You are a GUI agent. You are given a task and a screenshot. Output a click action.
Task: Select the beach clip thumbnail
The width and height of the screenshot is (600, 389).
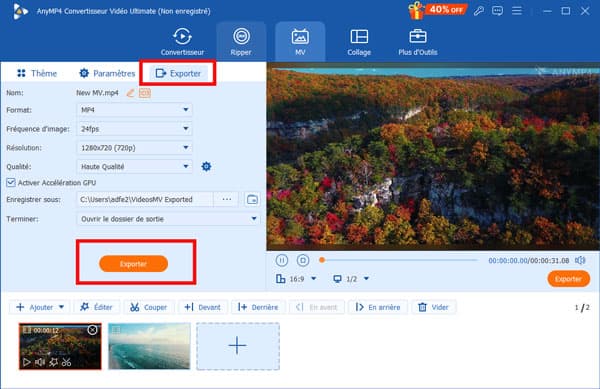click(x=149, y=346)
